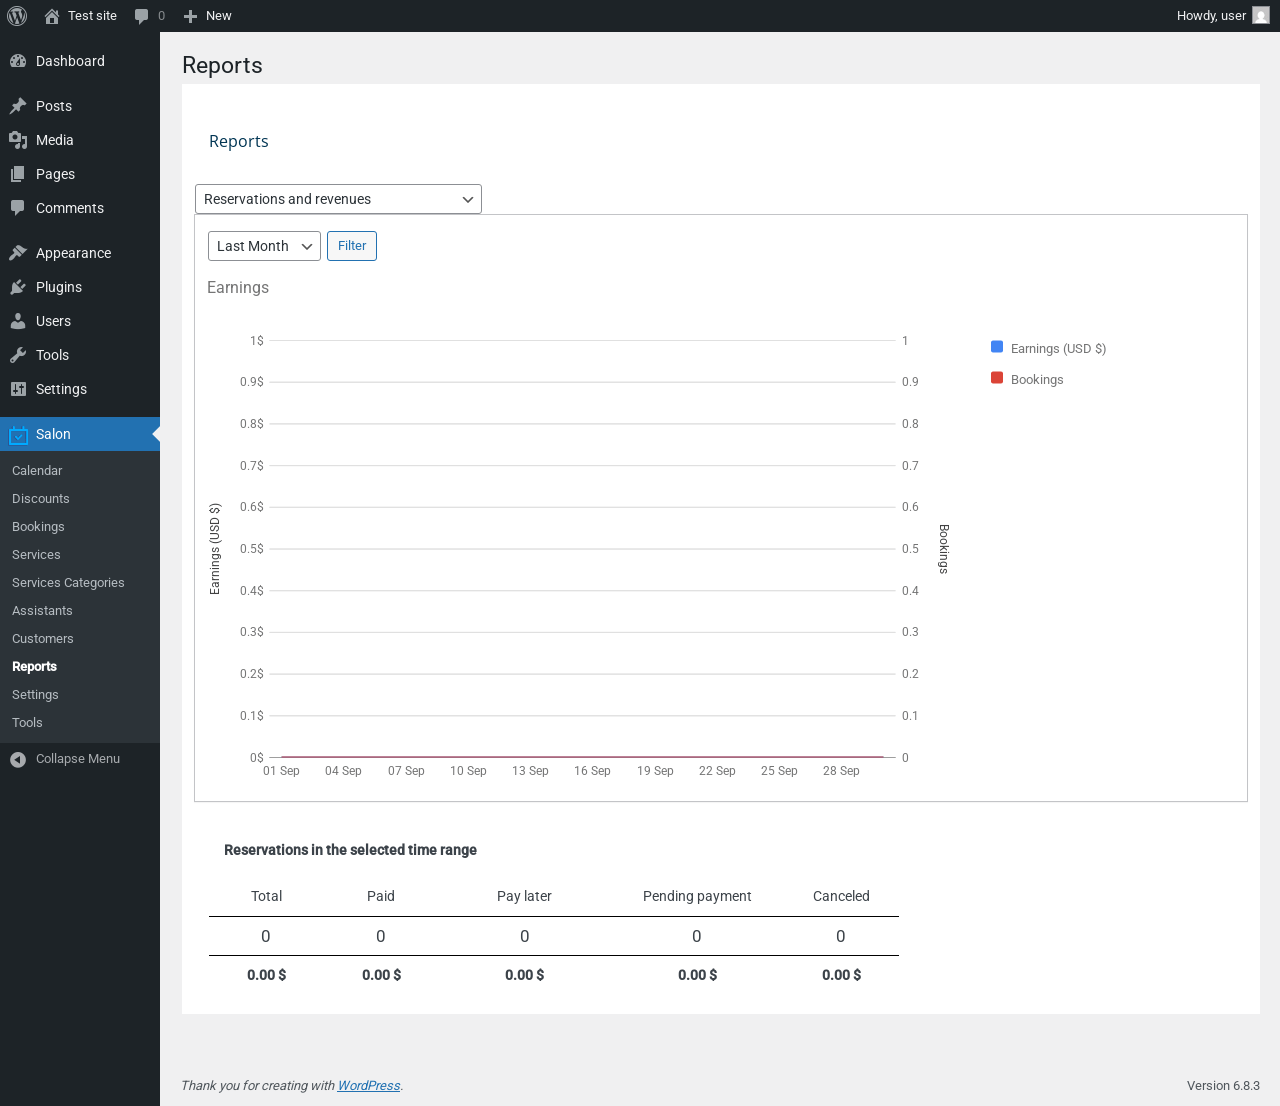Click the WordPress logo icon
This screenshot has width=1280, height=1106.
click(x=17, y=16)
